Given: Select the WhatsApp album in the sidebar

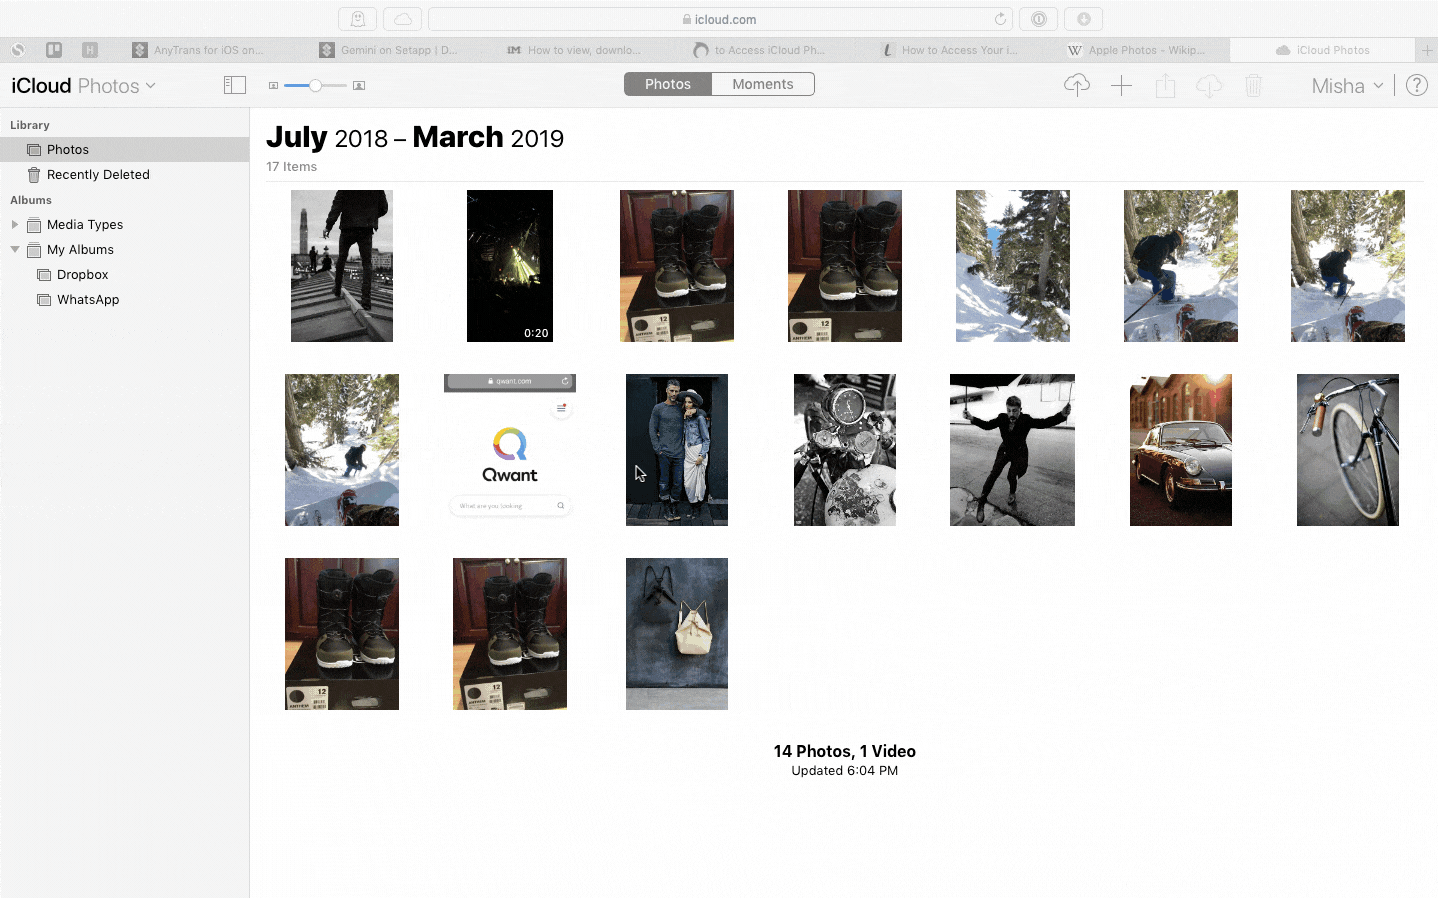Looking at the screenshot, I should coord(87,299).
